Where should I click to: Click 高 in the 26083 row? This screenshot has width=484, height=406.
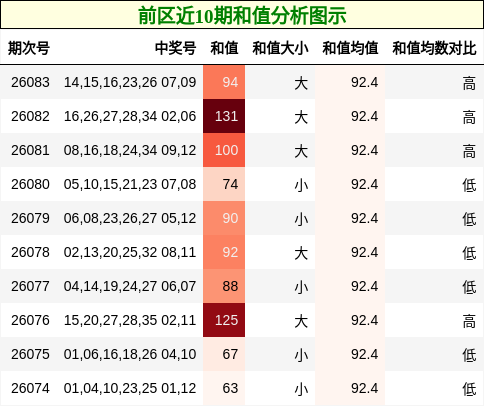[x=469, y=83]
